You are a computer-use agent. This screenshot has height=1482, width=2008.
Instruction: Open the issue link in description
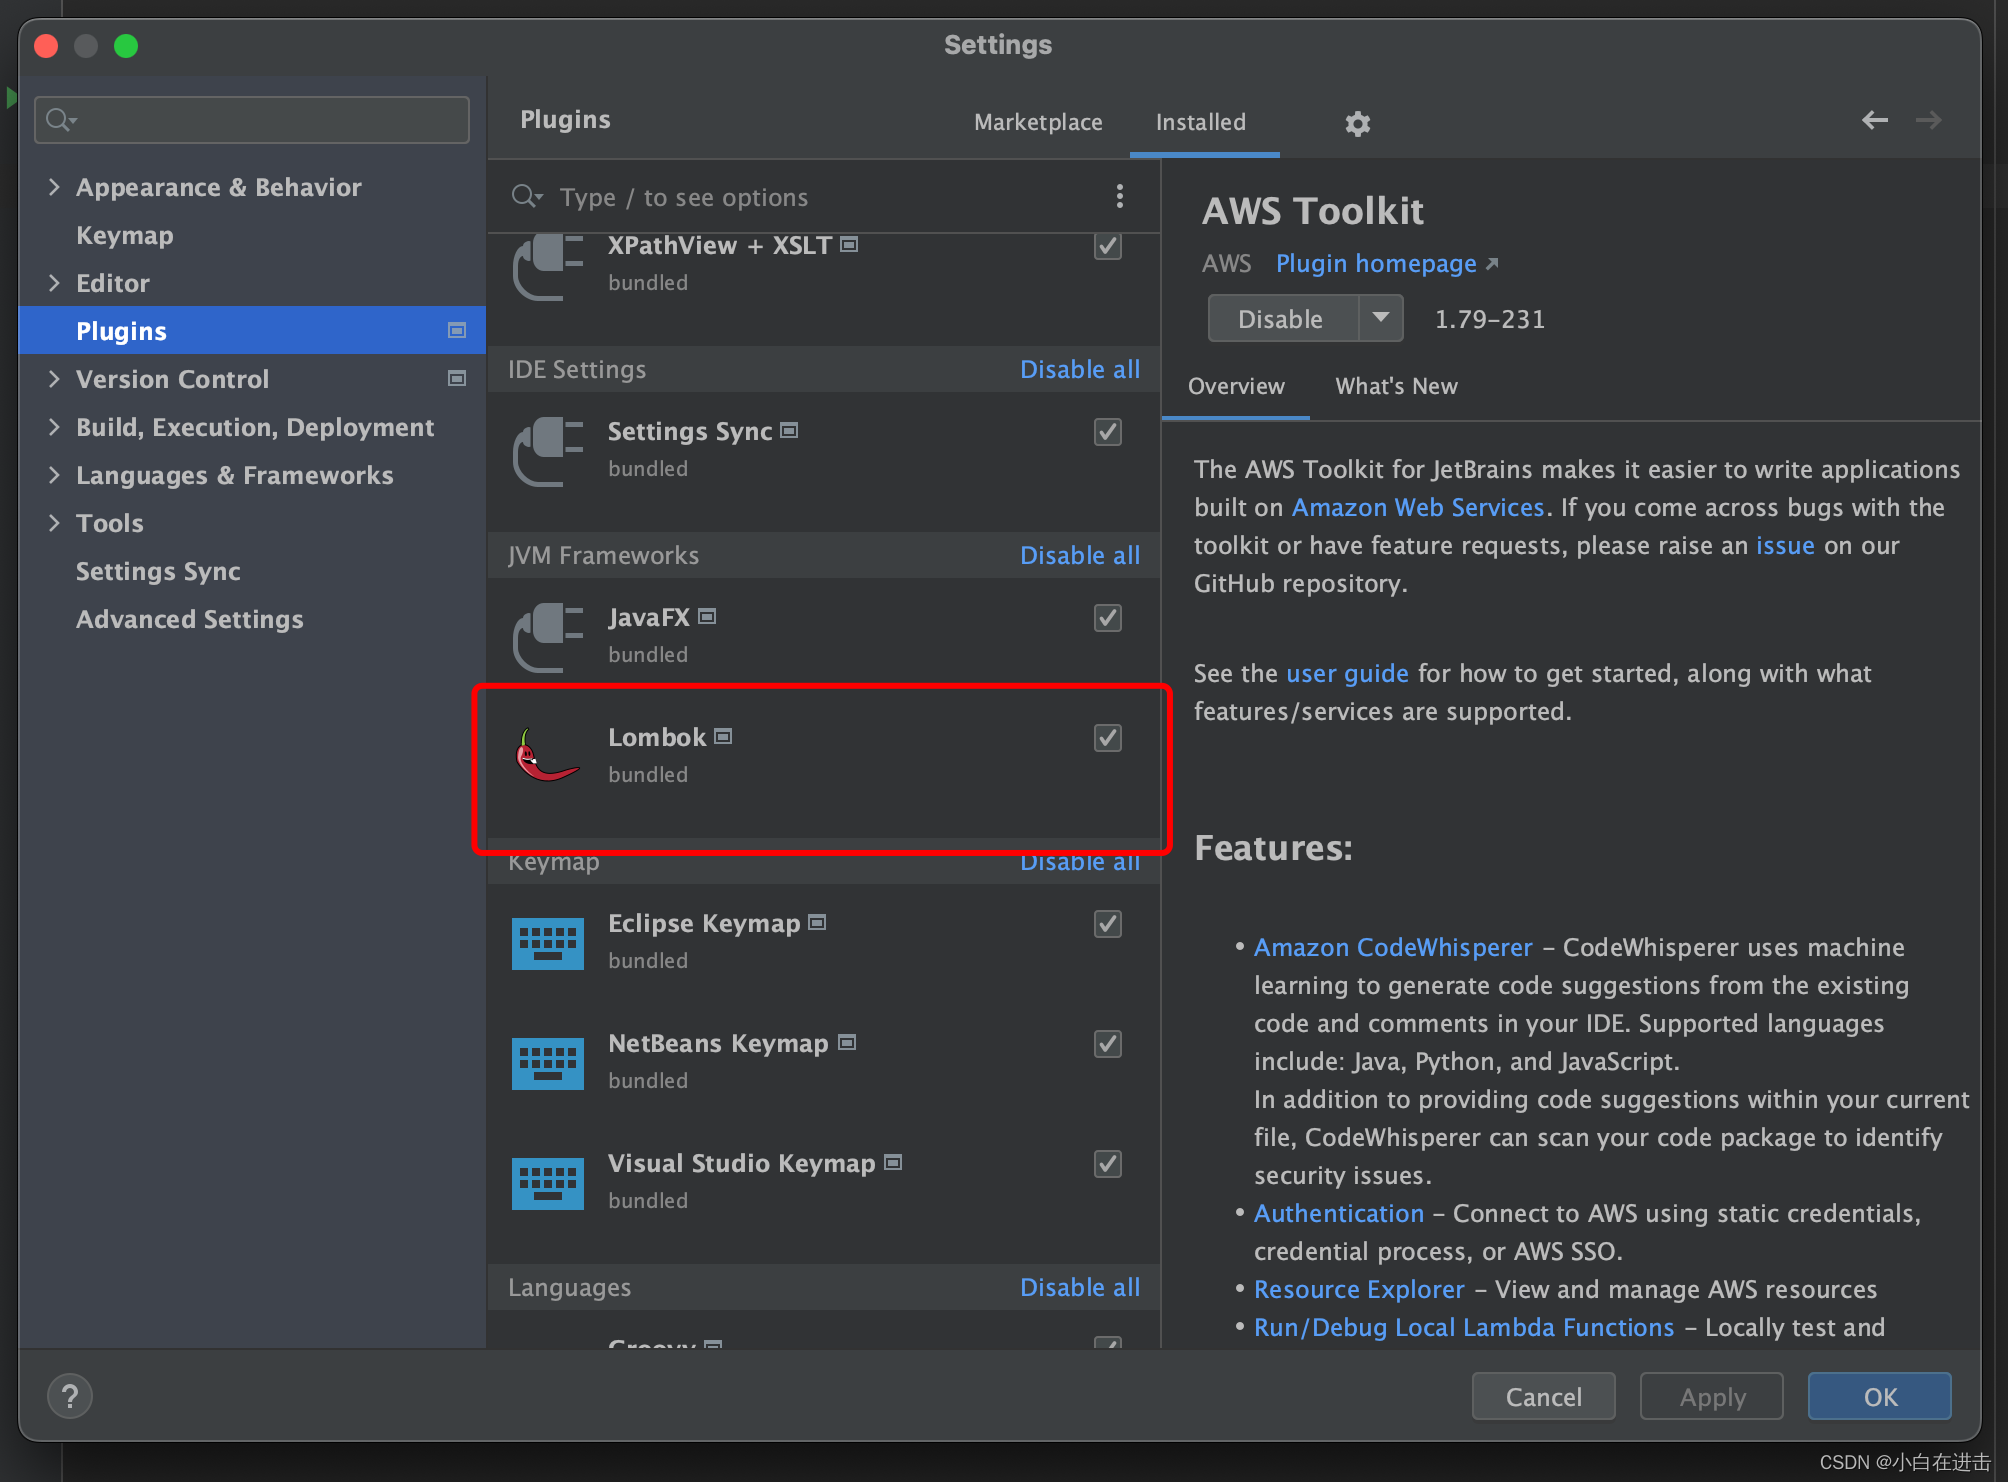(1785, 545)
